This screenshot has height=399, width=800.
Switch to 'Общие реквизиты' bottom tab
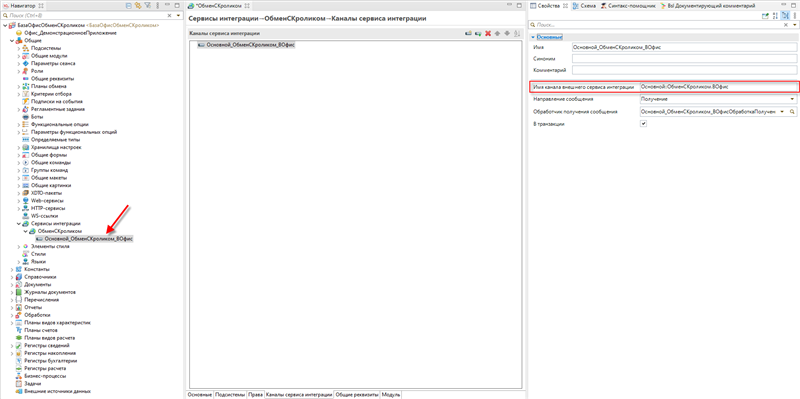[x=357, y=395]
